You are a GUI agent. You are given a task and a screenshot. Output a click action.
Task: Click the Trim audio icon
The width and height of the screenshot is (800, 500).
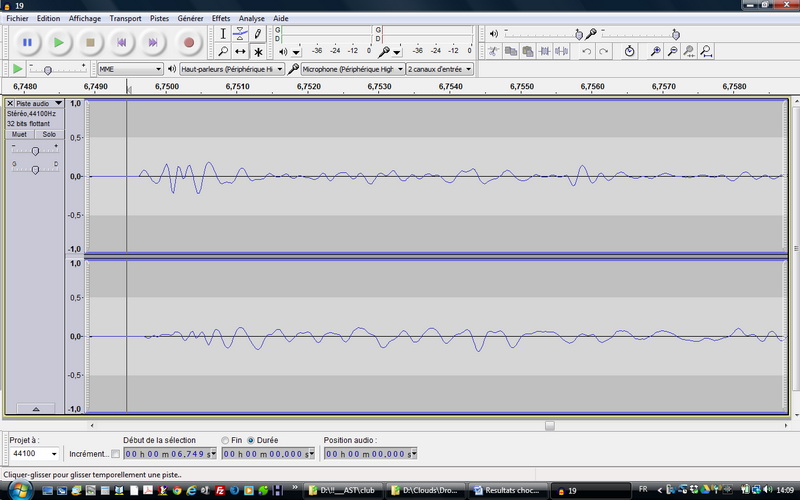[x=544, y=51]
